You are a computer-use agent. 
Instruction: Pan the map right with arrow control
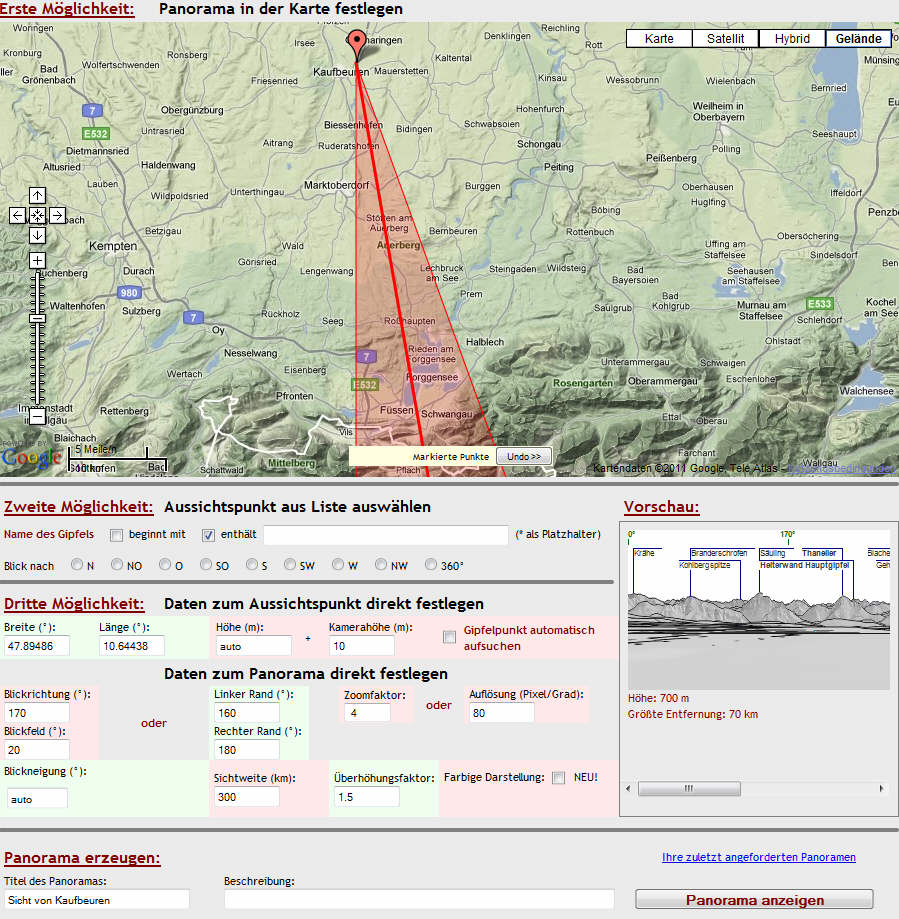pos(57,215)
